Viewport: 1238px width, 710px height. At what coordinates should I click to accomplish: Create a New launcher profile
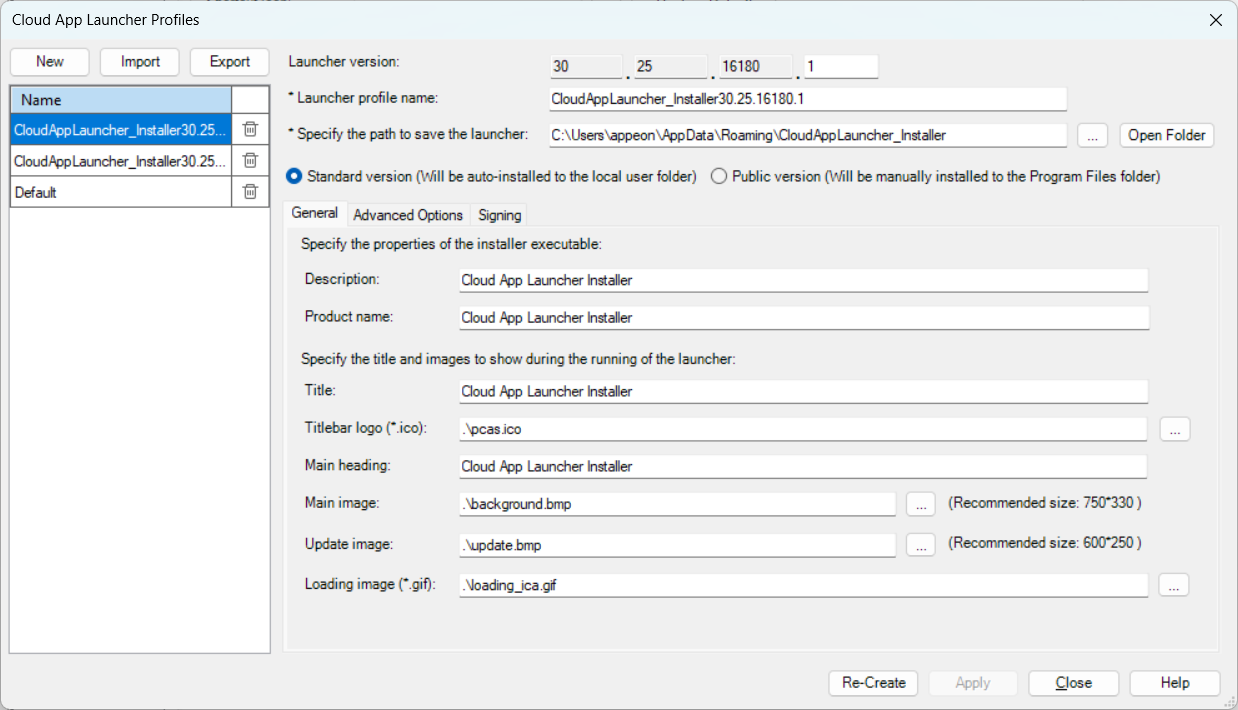pos(50,62)
